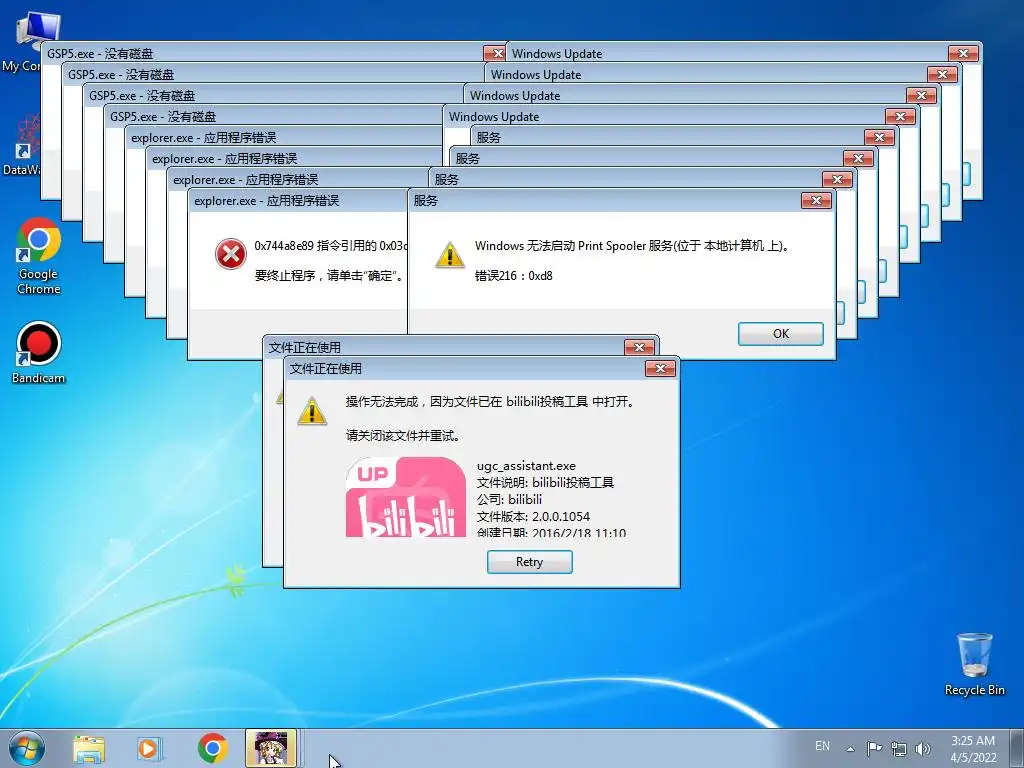
Task: Click the Retry button in file-in-use dialog
Action: [x=530, y=562]
